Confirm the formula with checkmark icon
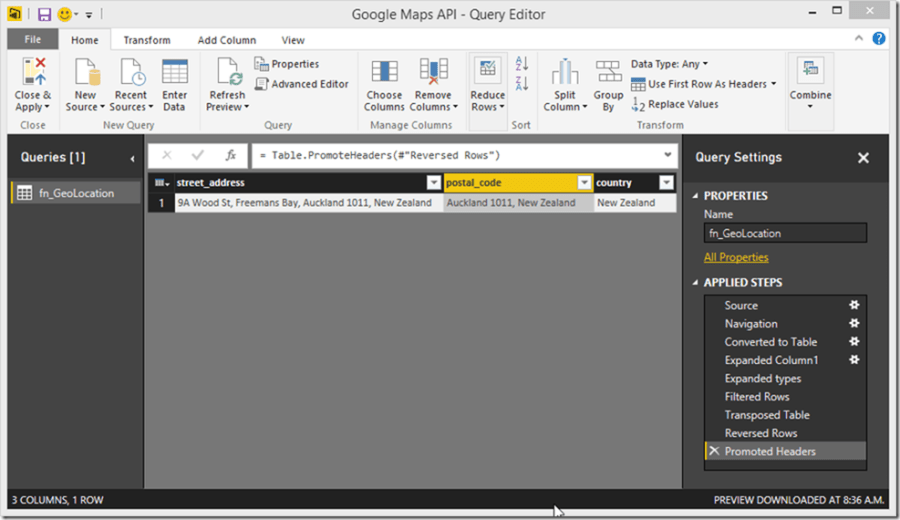 pos(198,155)
